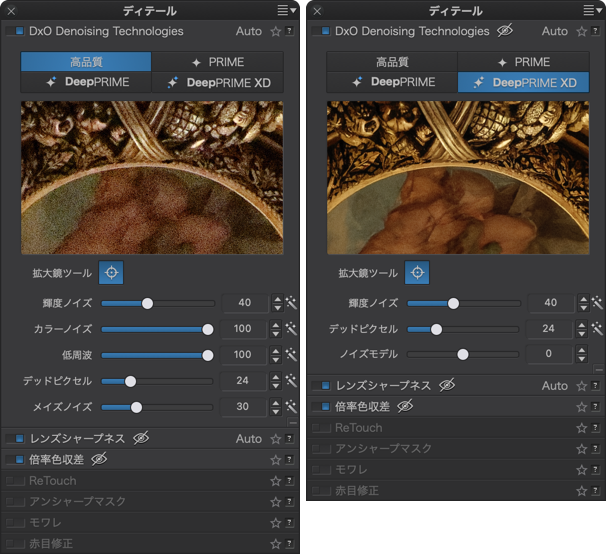Enable モワレ switch in right panel
Viewport: 606px width, 554px height.
pyautogui.click(x=322, y=470)
